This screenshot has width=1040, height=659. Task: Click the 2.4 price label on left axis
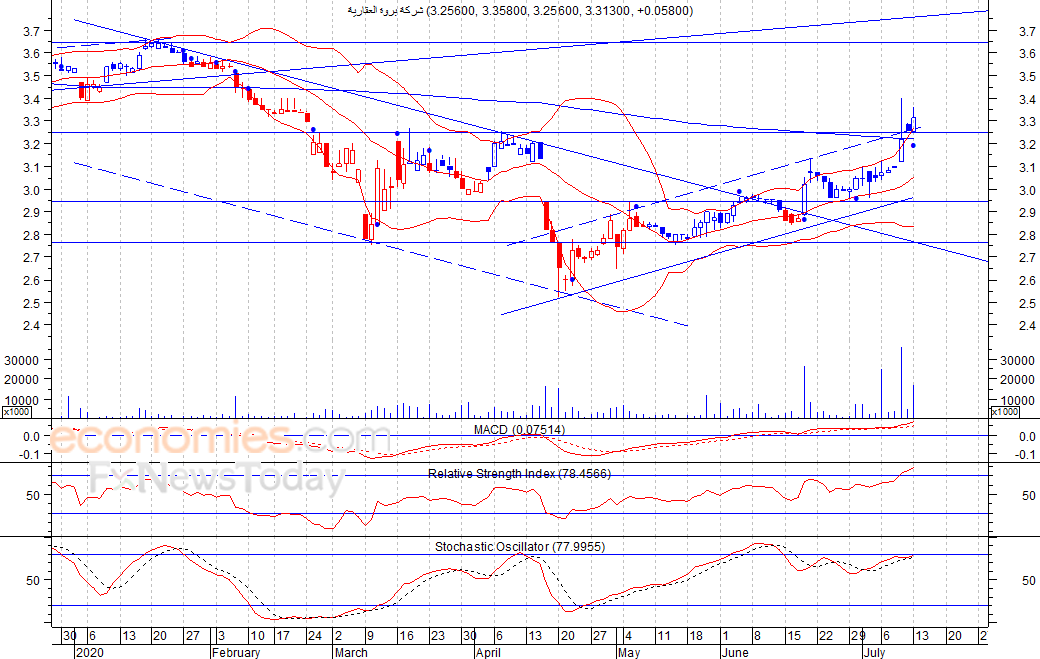[32, 326]
